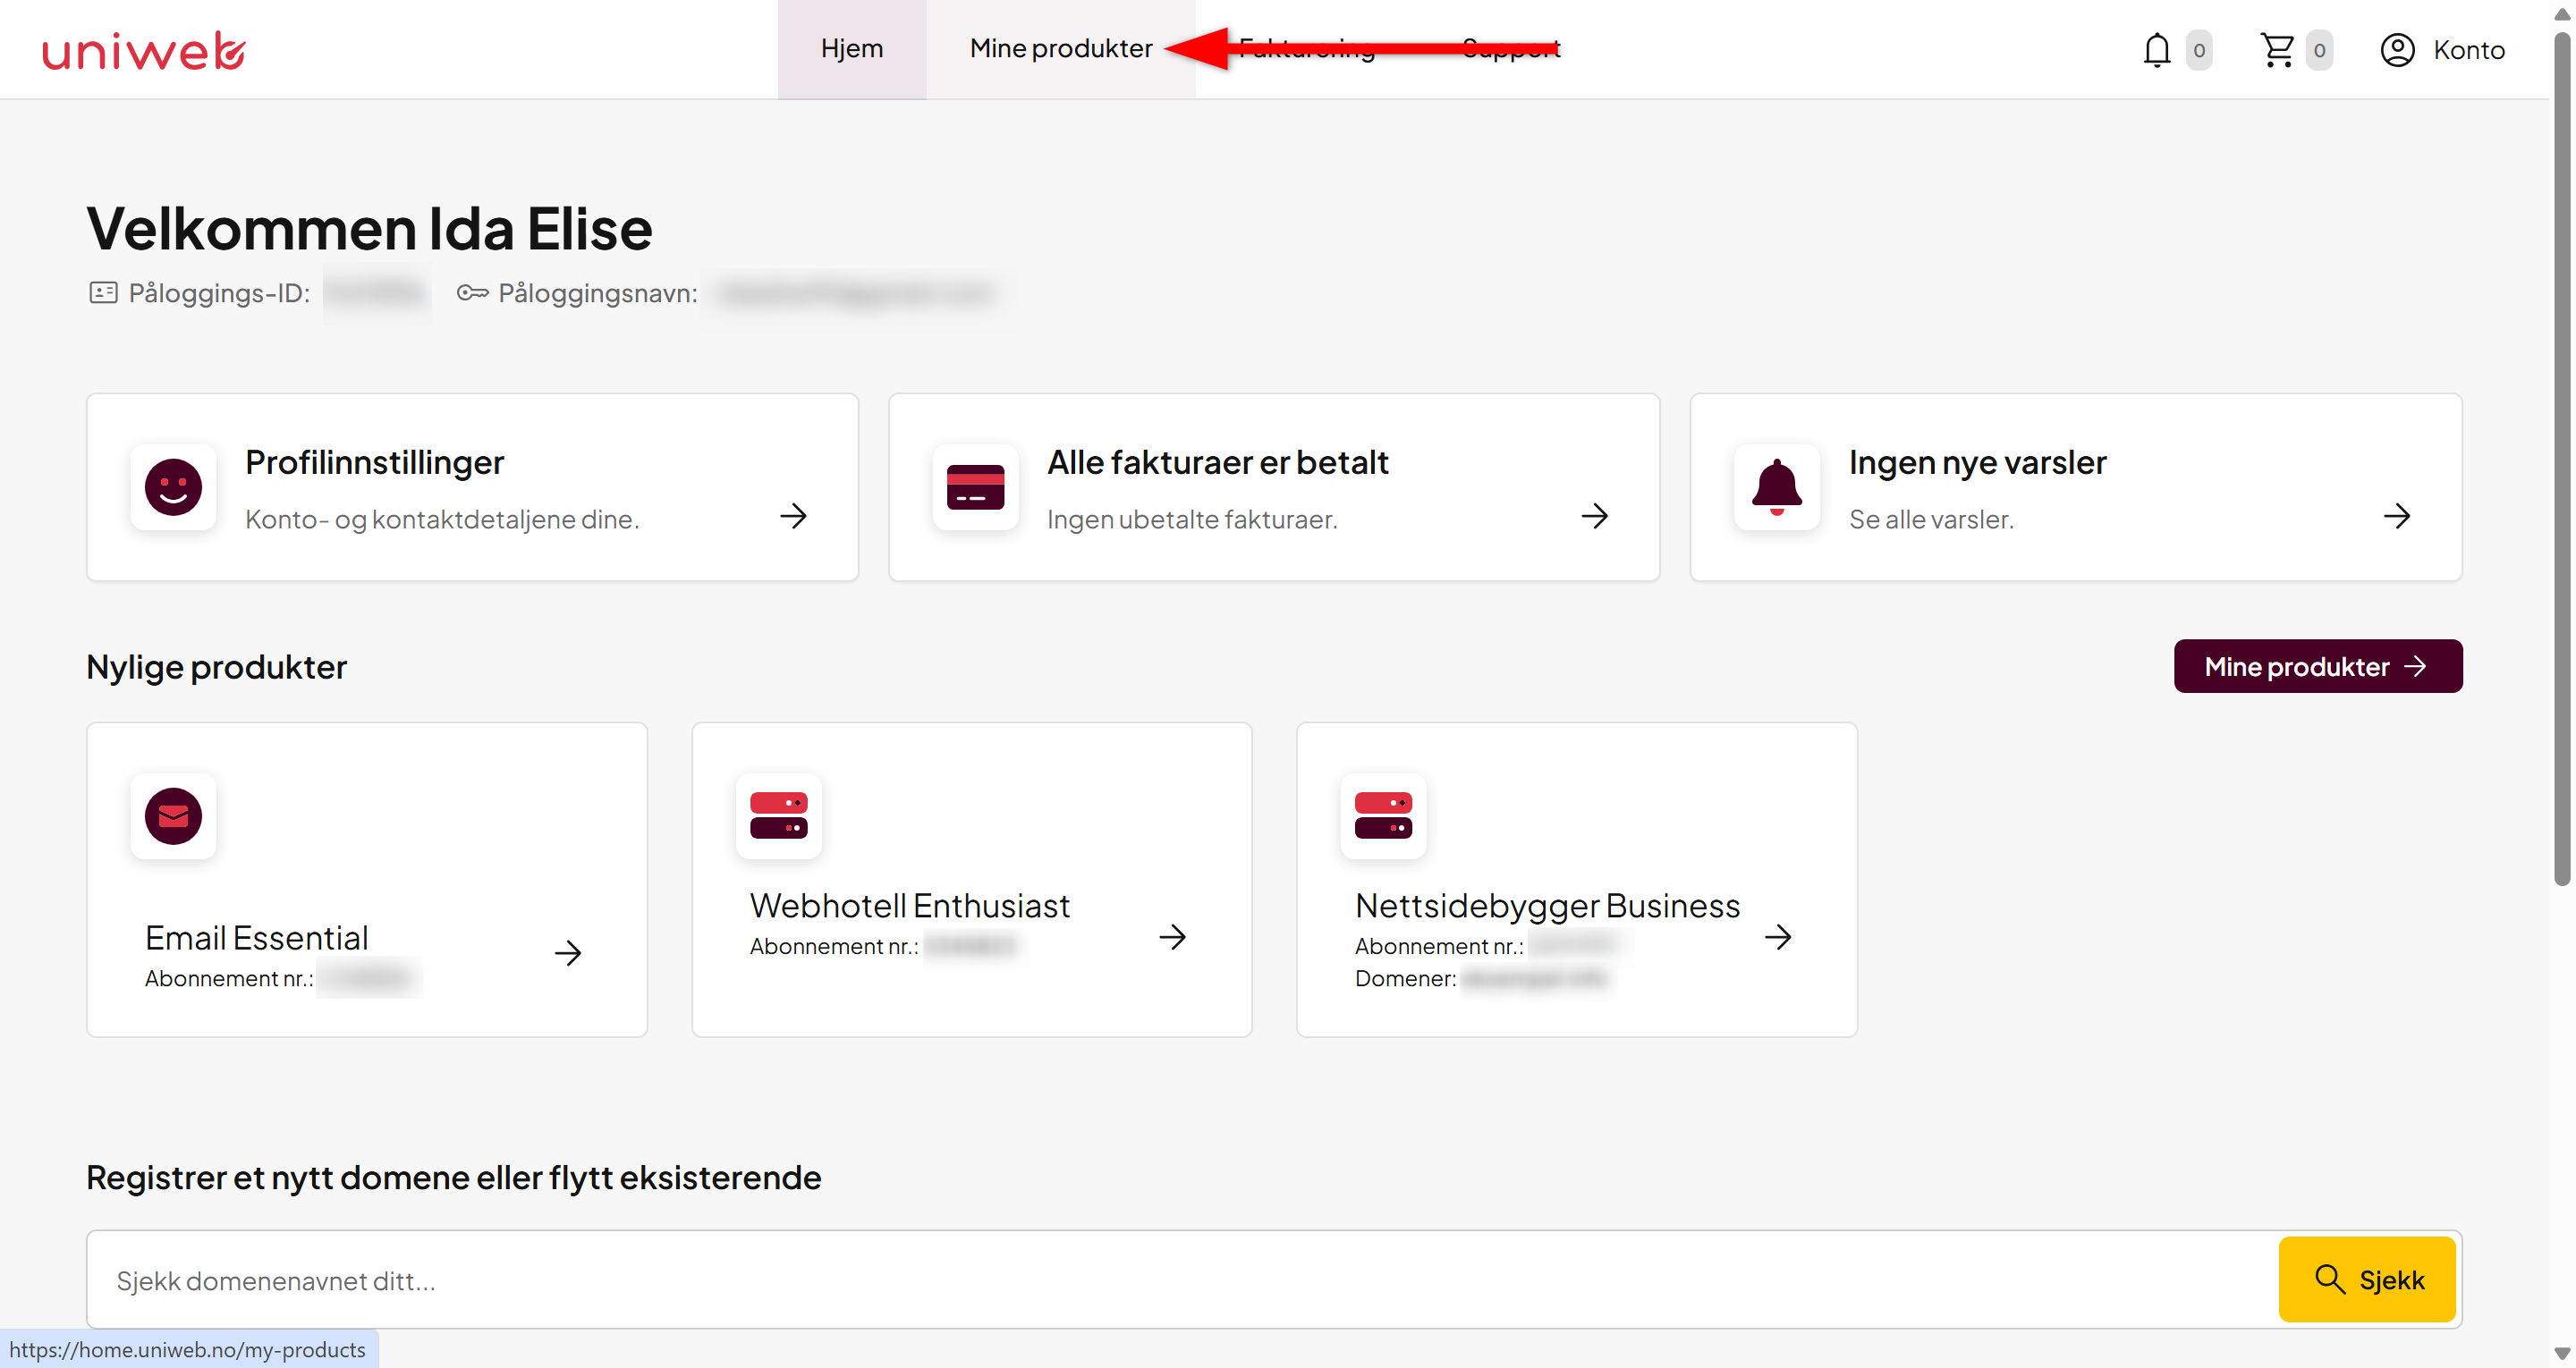Click the scrollbar up arrow

pos(2562,13)
